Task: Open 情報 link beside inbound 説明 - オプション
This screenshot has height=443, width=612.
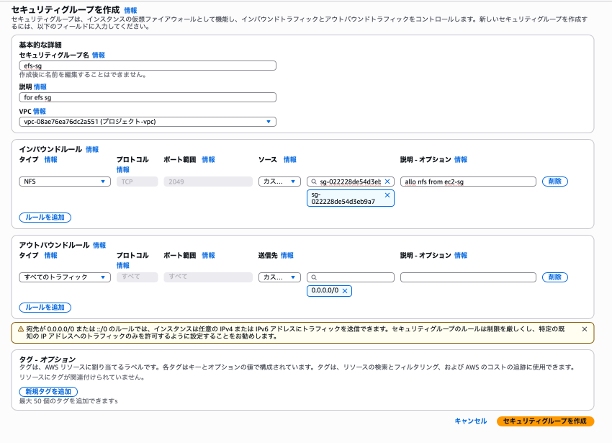Action: (461, 159)
